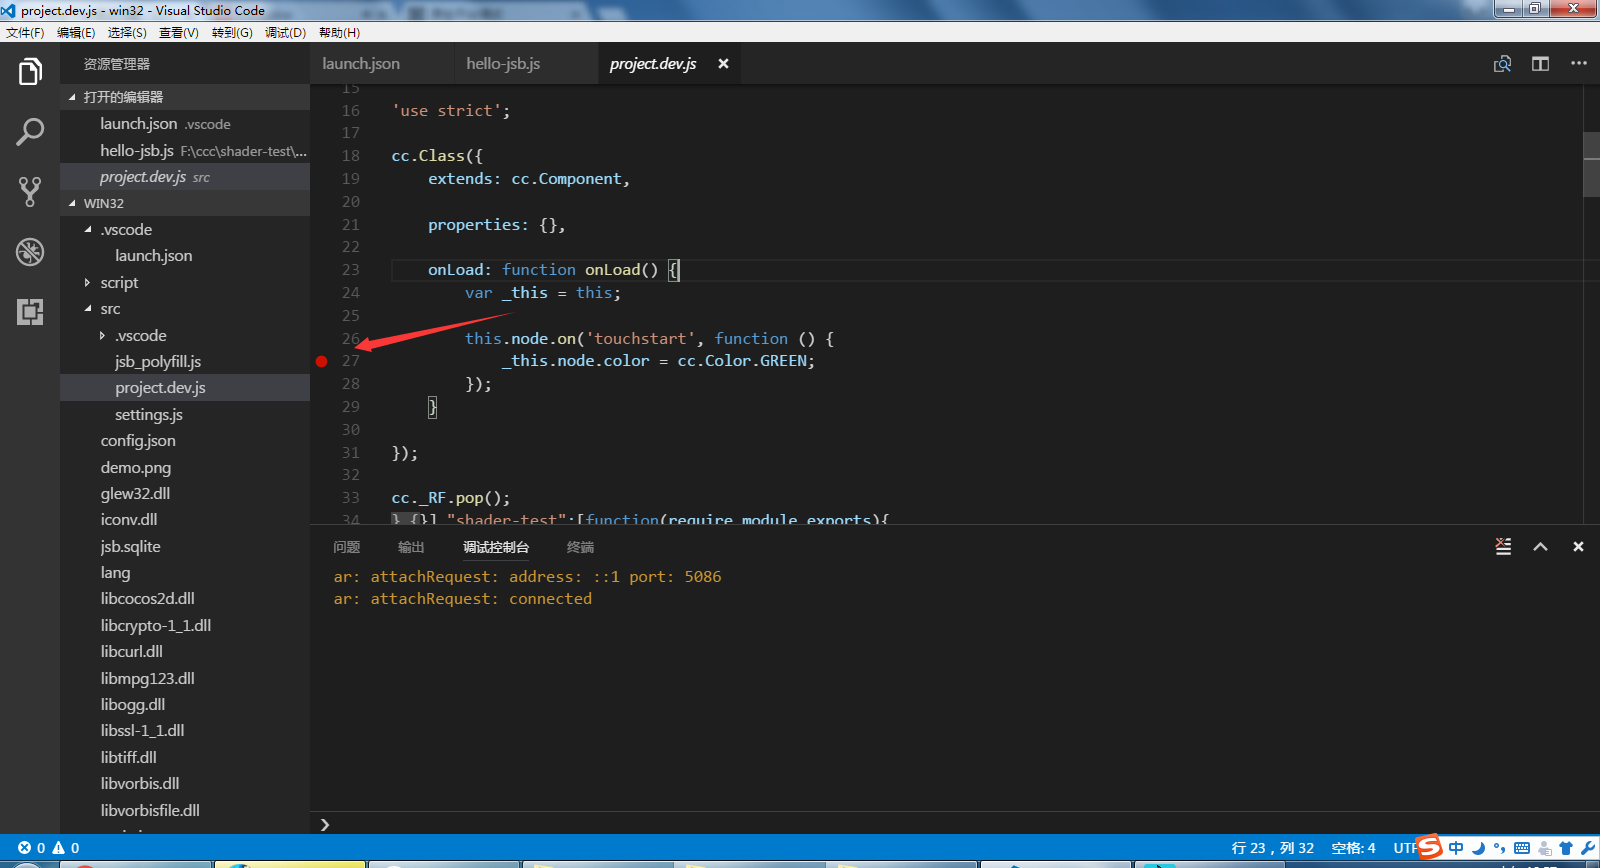This screenshot has height=868, width=1600.
Task: Toggle the breakpoint on line 27
Action: point(322,361)
